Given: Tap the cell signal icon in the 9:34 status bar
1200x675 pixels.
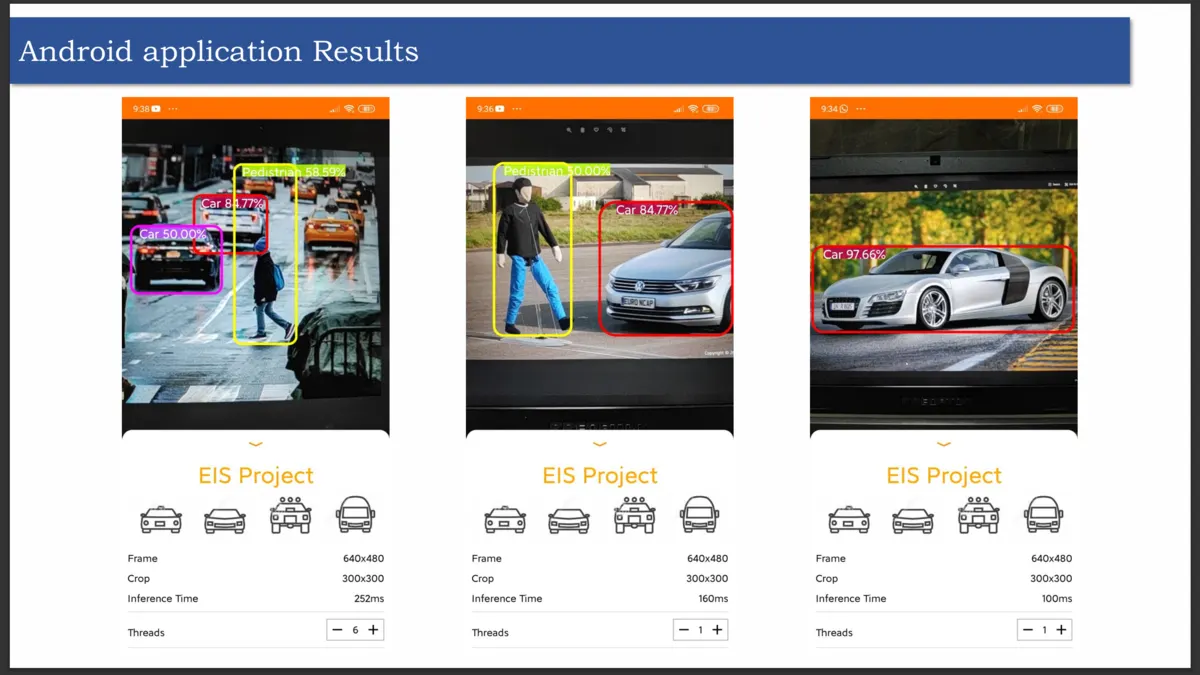Looking at the screenshot, I should (x=1022, y=108).
